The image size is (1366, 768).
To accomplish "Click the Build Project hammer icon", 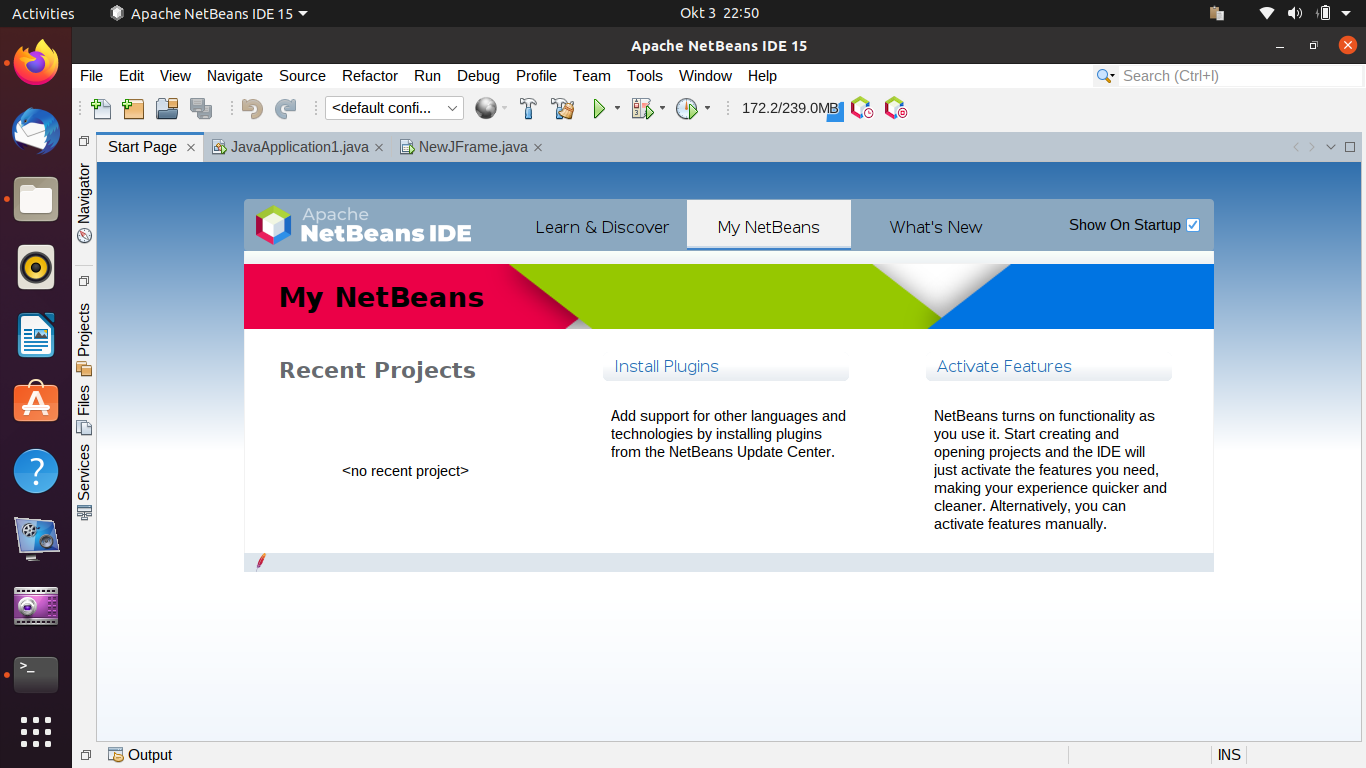I will pos(529,108).
